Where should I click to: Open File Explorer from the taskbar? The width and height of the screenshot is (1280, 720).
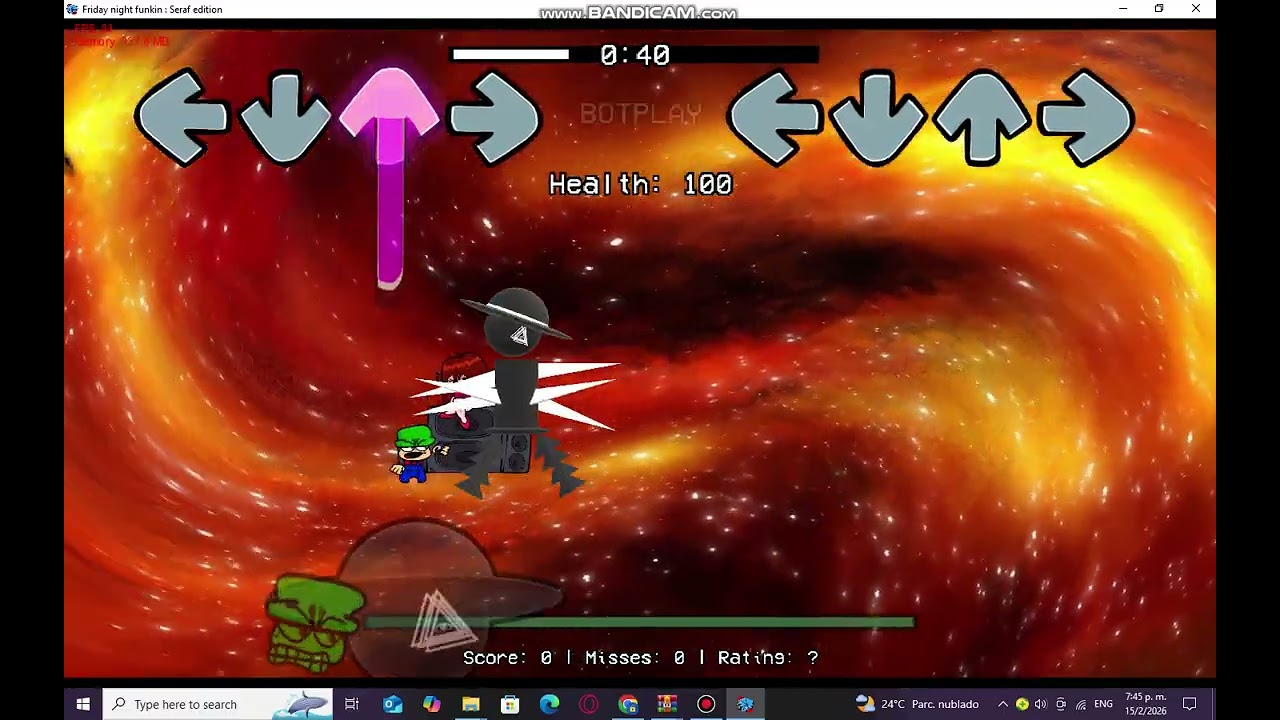coord(471,704)
